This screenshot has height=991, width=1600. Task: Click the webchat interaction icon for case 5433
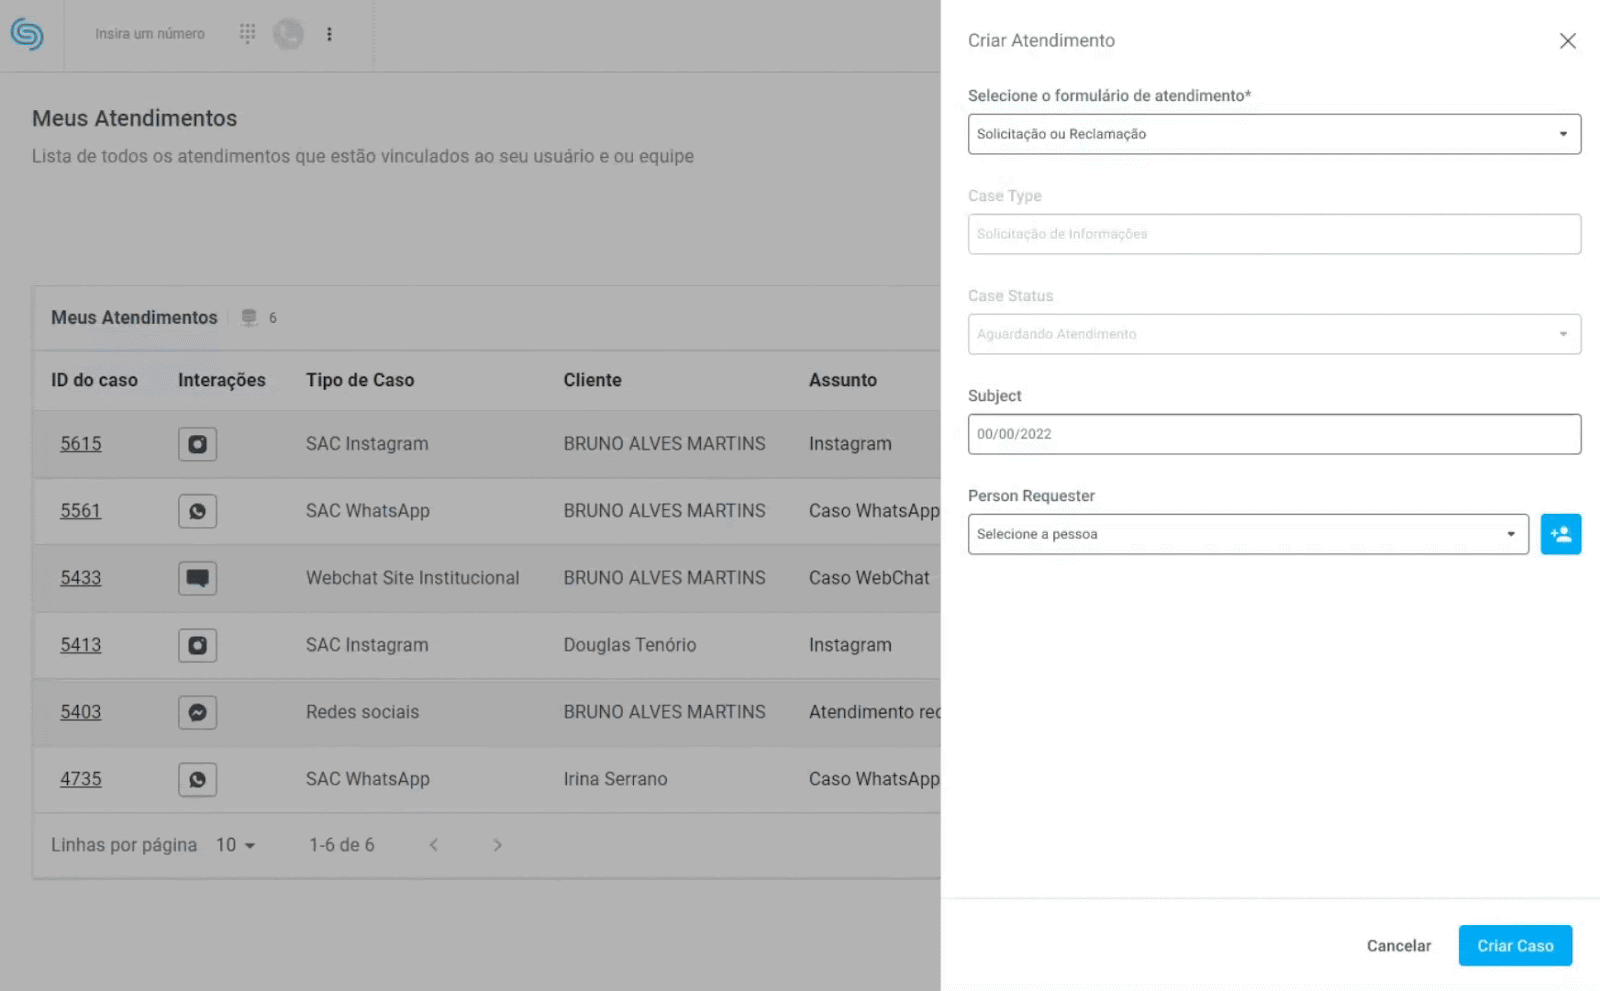(197, 578)
